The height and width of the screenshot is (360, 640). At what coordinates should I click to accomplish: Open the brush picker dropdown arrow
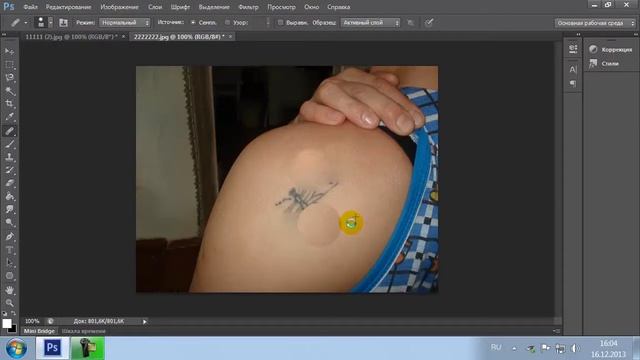pos(51,23)
